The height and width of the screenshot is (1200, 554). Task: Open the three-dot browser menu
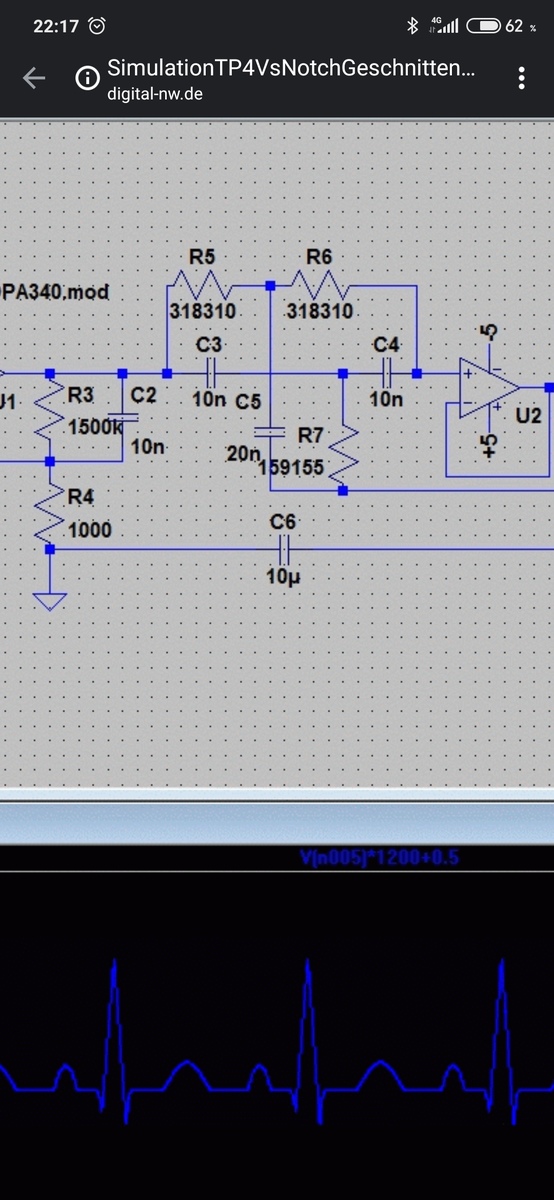(x=521, y=79)
